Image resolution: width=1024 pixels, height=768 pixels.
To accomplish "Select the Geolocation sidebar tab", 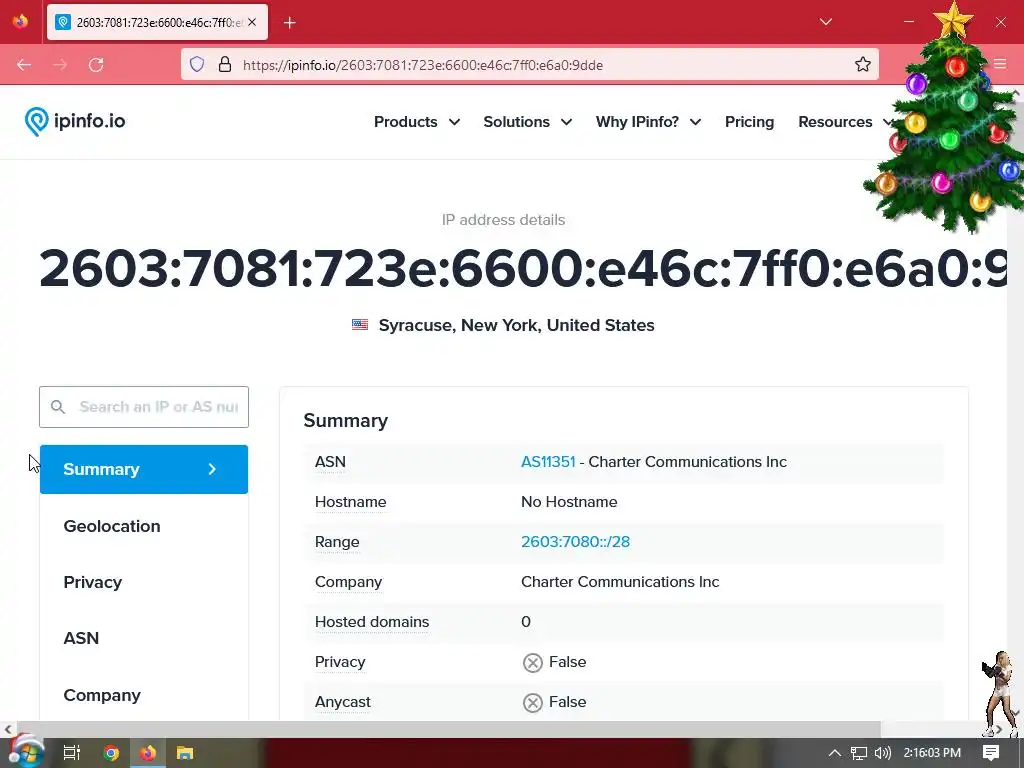I will [x=112, y=526].
